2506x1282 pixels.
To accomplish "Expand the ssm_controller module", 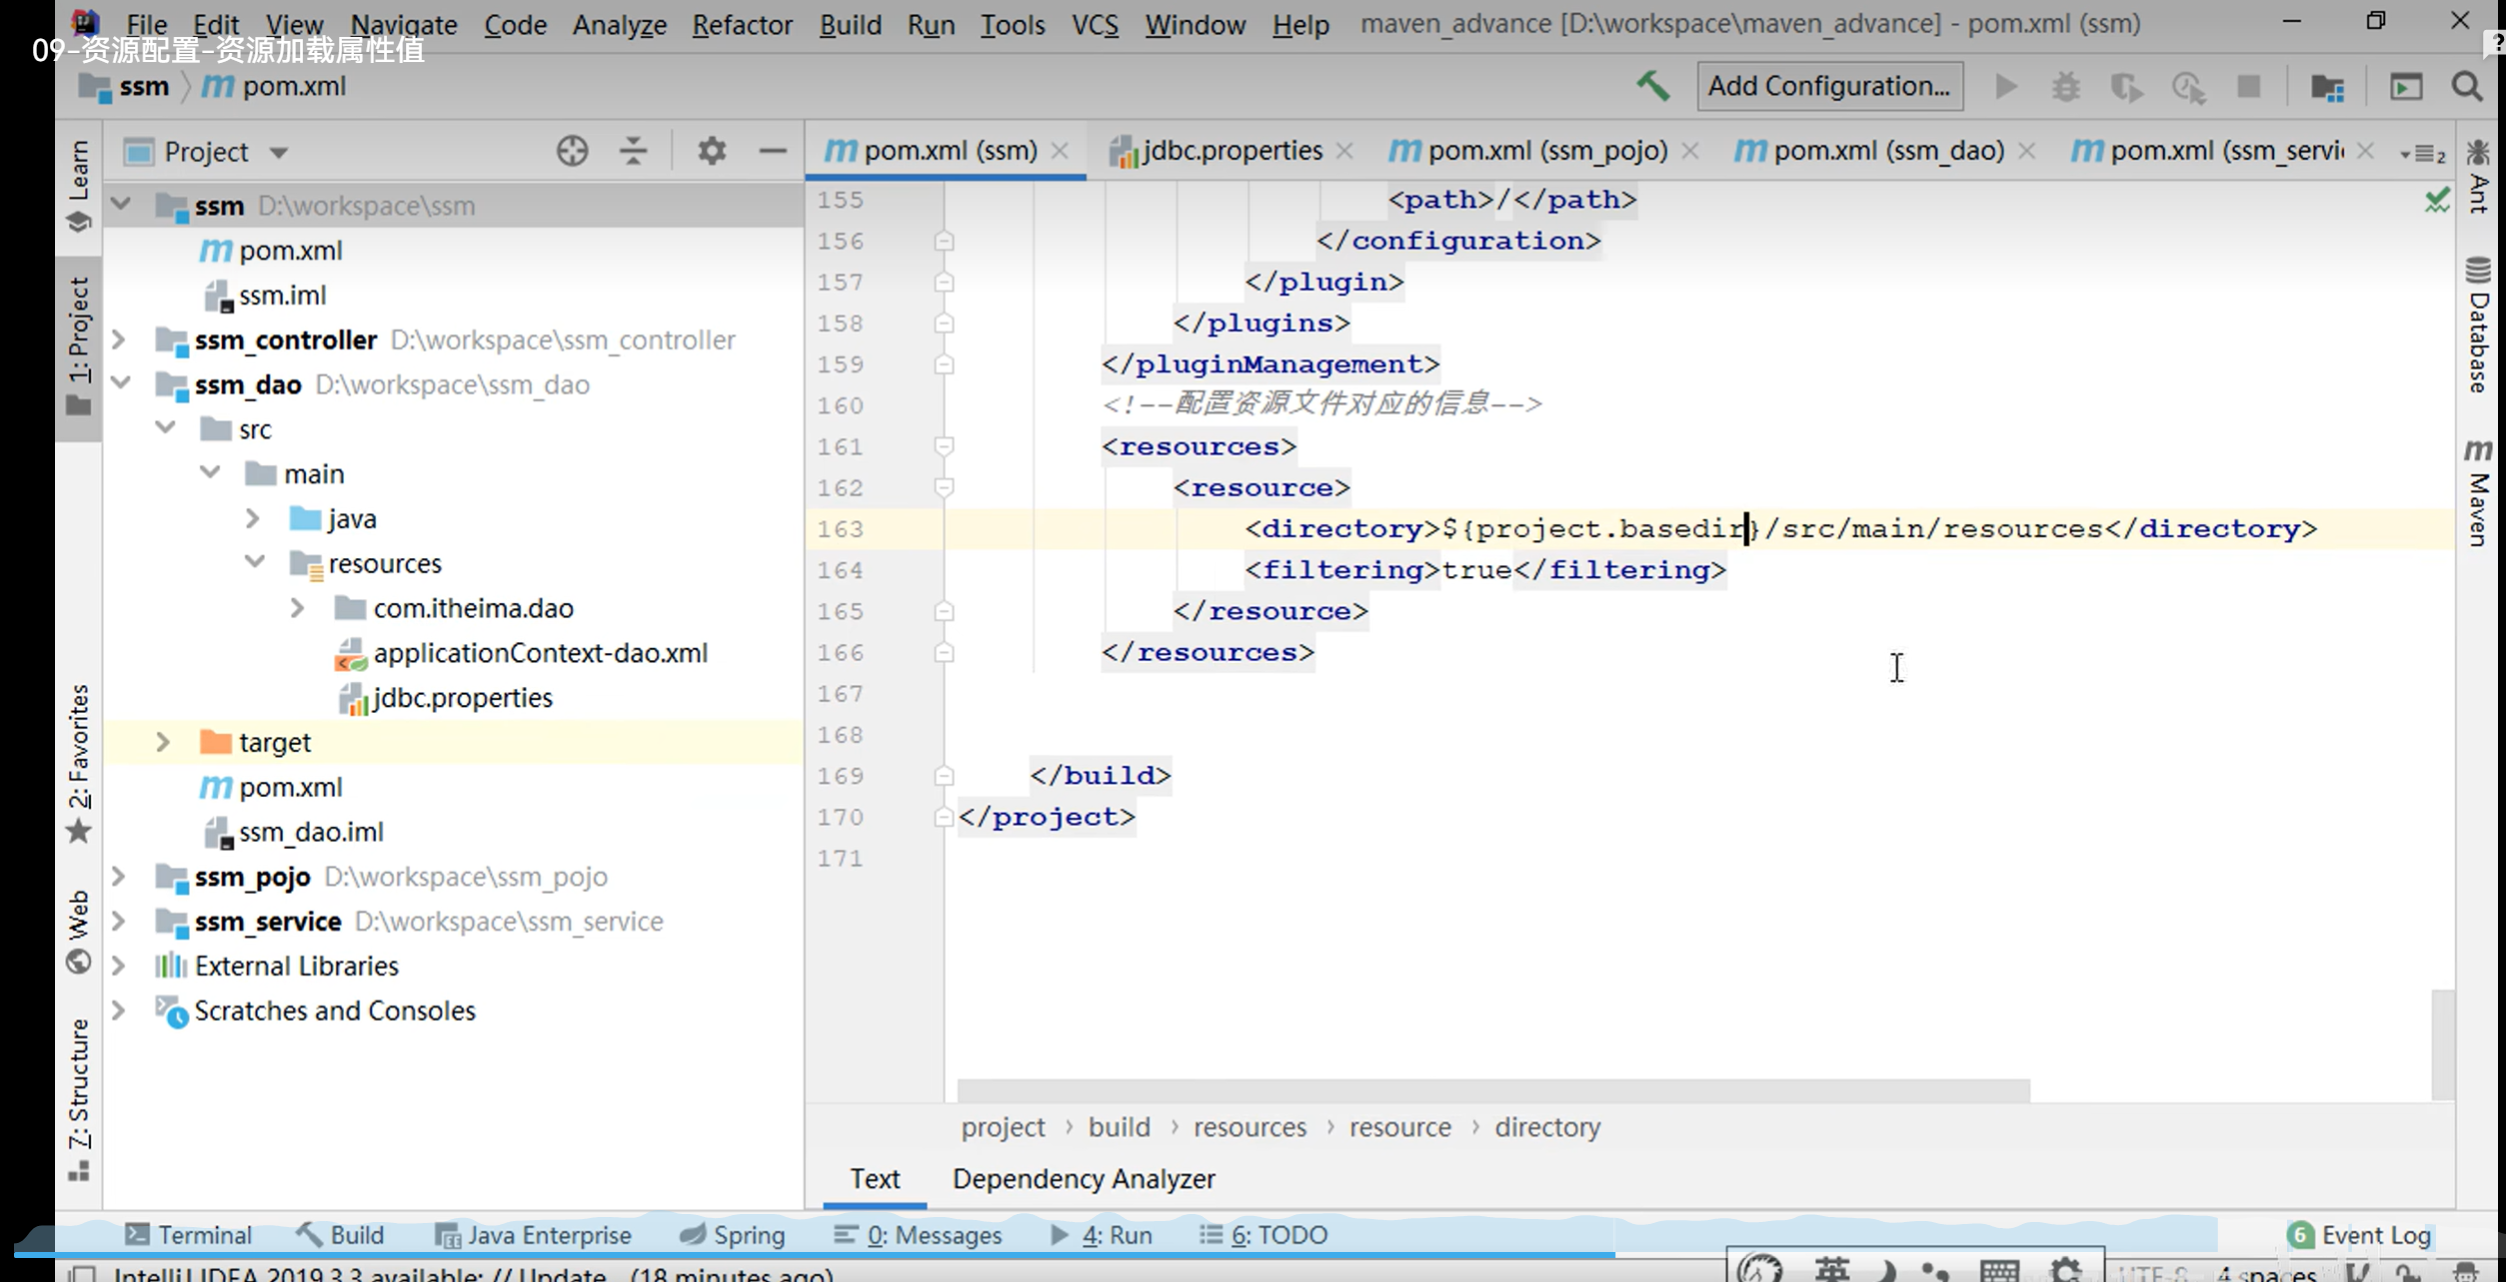I will click(119, 340).
